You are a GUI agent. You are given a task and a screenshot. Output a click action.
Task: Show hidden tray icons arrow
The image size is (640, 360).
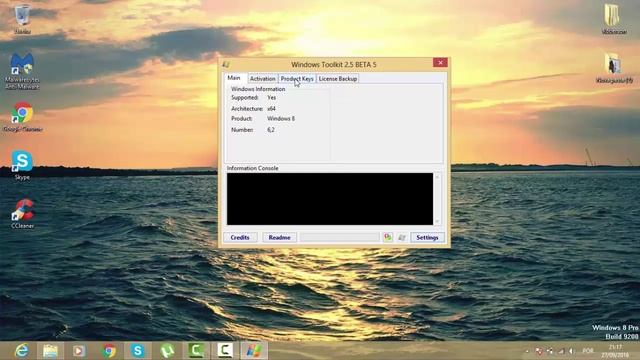coord(527,351)
